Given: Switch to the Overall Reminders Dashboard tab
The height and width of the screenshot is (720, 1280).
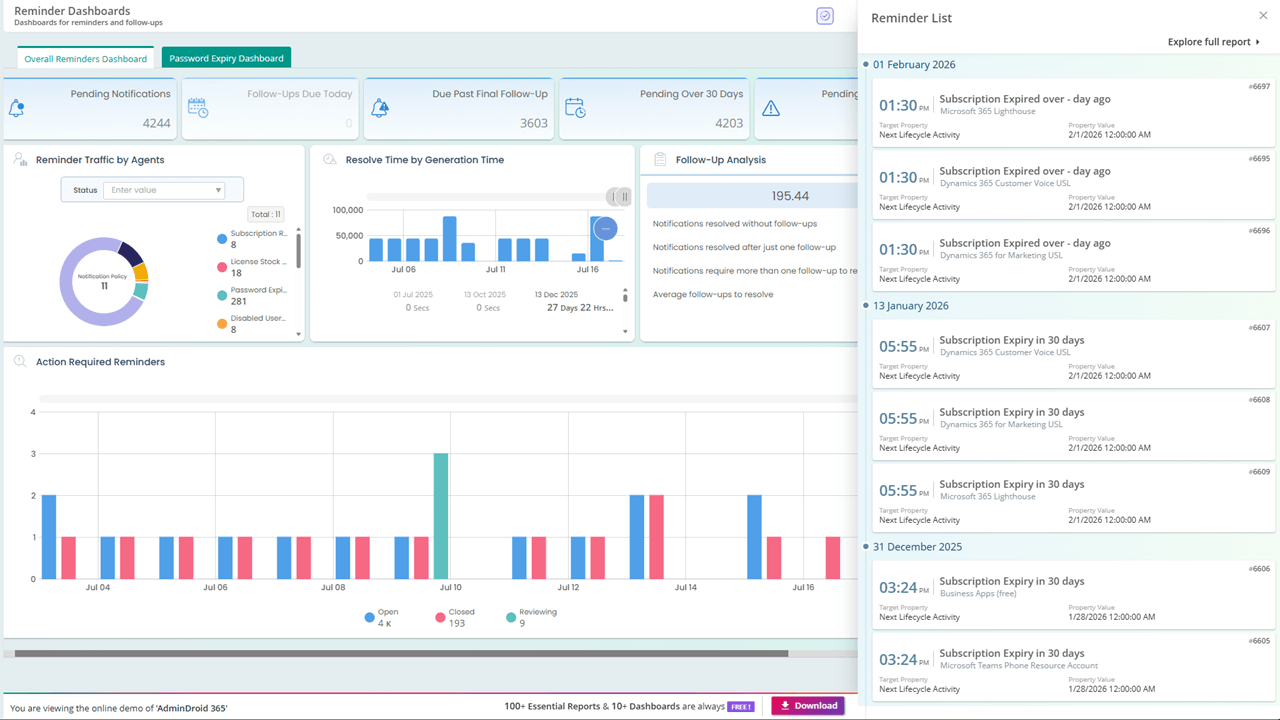Looking at the screenshot, I should (x=86, y=58).
